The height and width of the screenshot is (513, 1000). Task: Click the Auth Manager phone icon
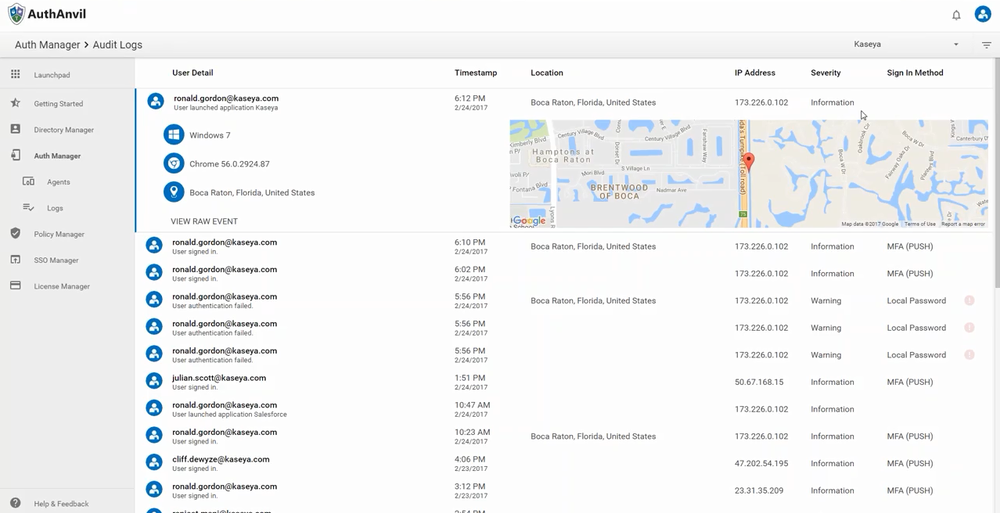point(15,155)
